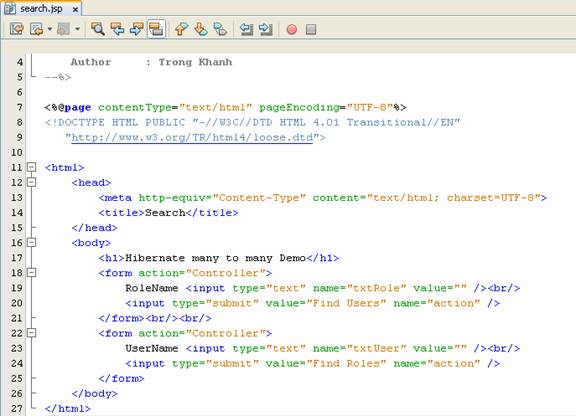Go to the previous bookmark

pyautogui.click(x=181, y=29)
